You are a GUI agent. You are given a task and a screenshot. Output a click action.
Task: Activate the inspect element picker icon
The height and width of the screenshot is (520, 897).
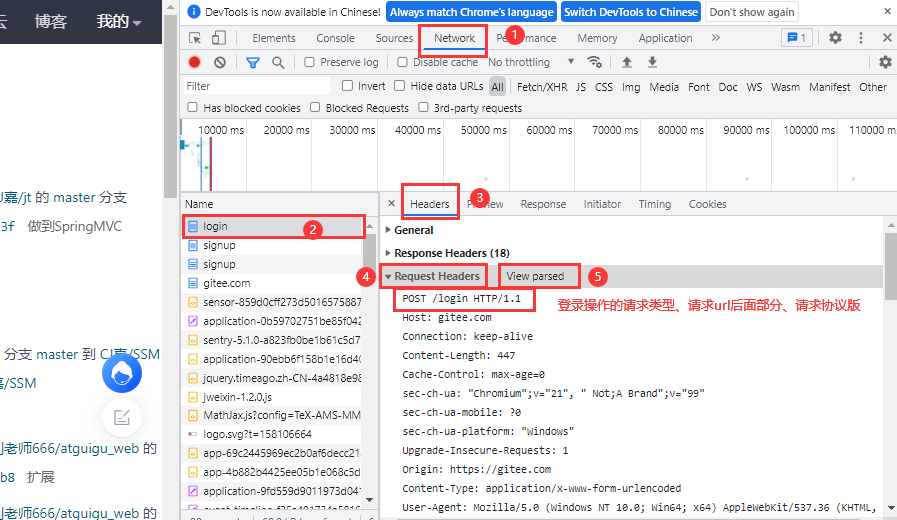(x=195, y=38)
